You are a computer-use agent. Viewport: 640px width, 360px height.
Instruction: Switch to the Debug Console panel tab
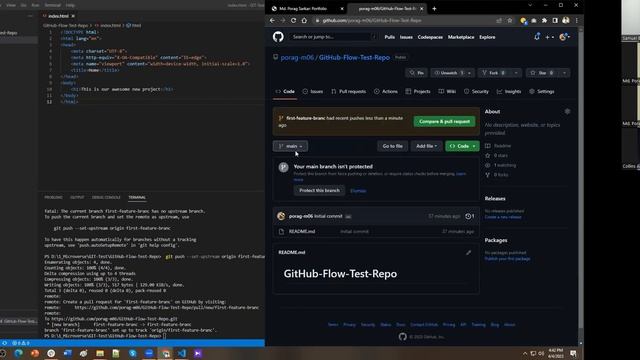coord(106,198)
